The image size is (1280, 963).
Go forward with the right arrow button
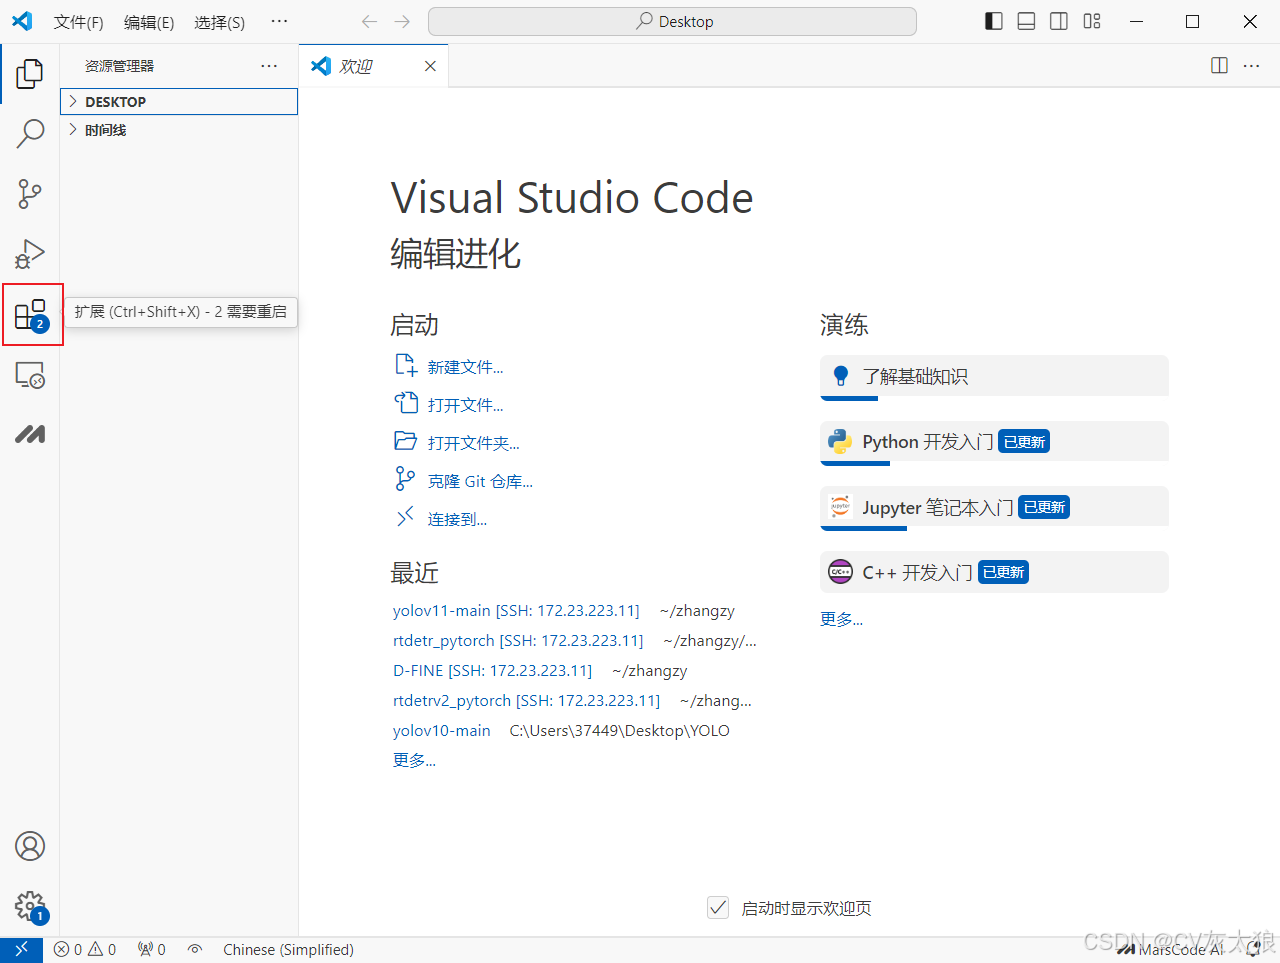click(402, 21)
